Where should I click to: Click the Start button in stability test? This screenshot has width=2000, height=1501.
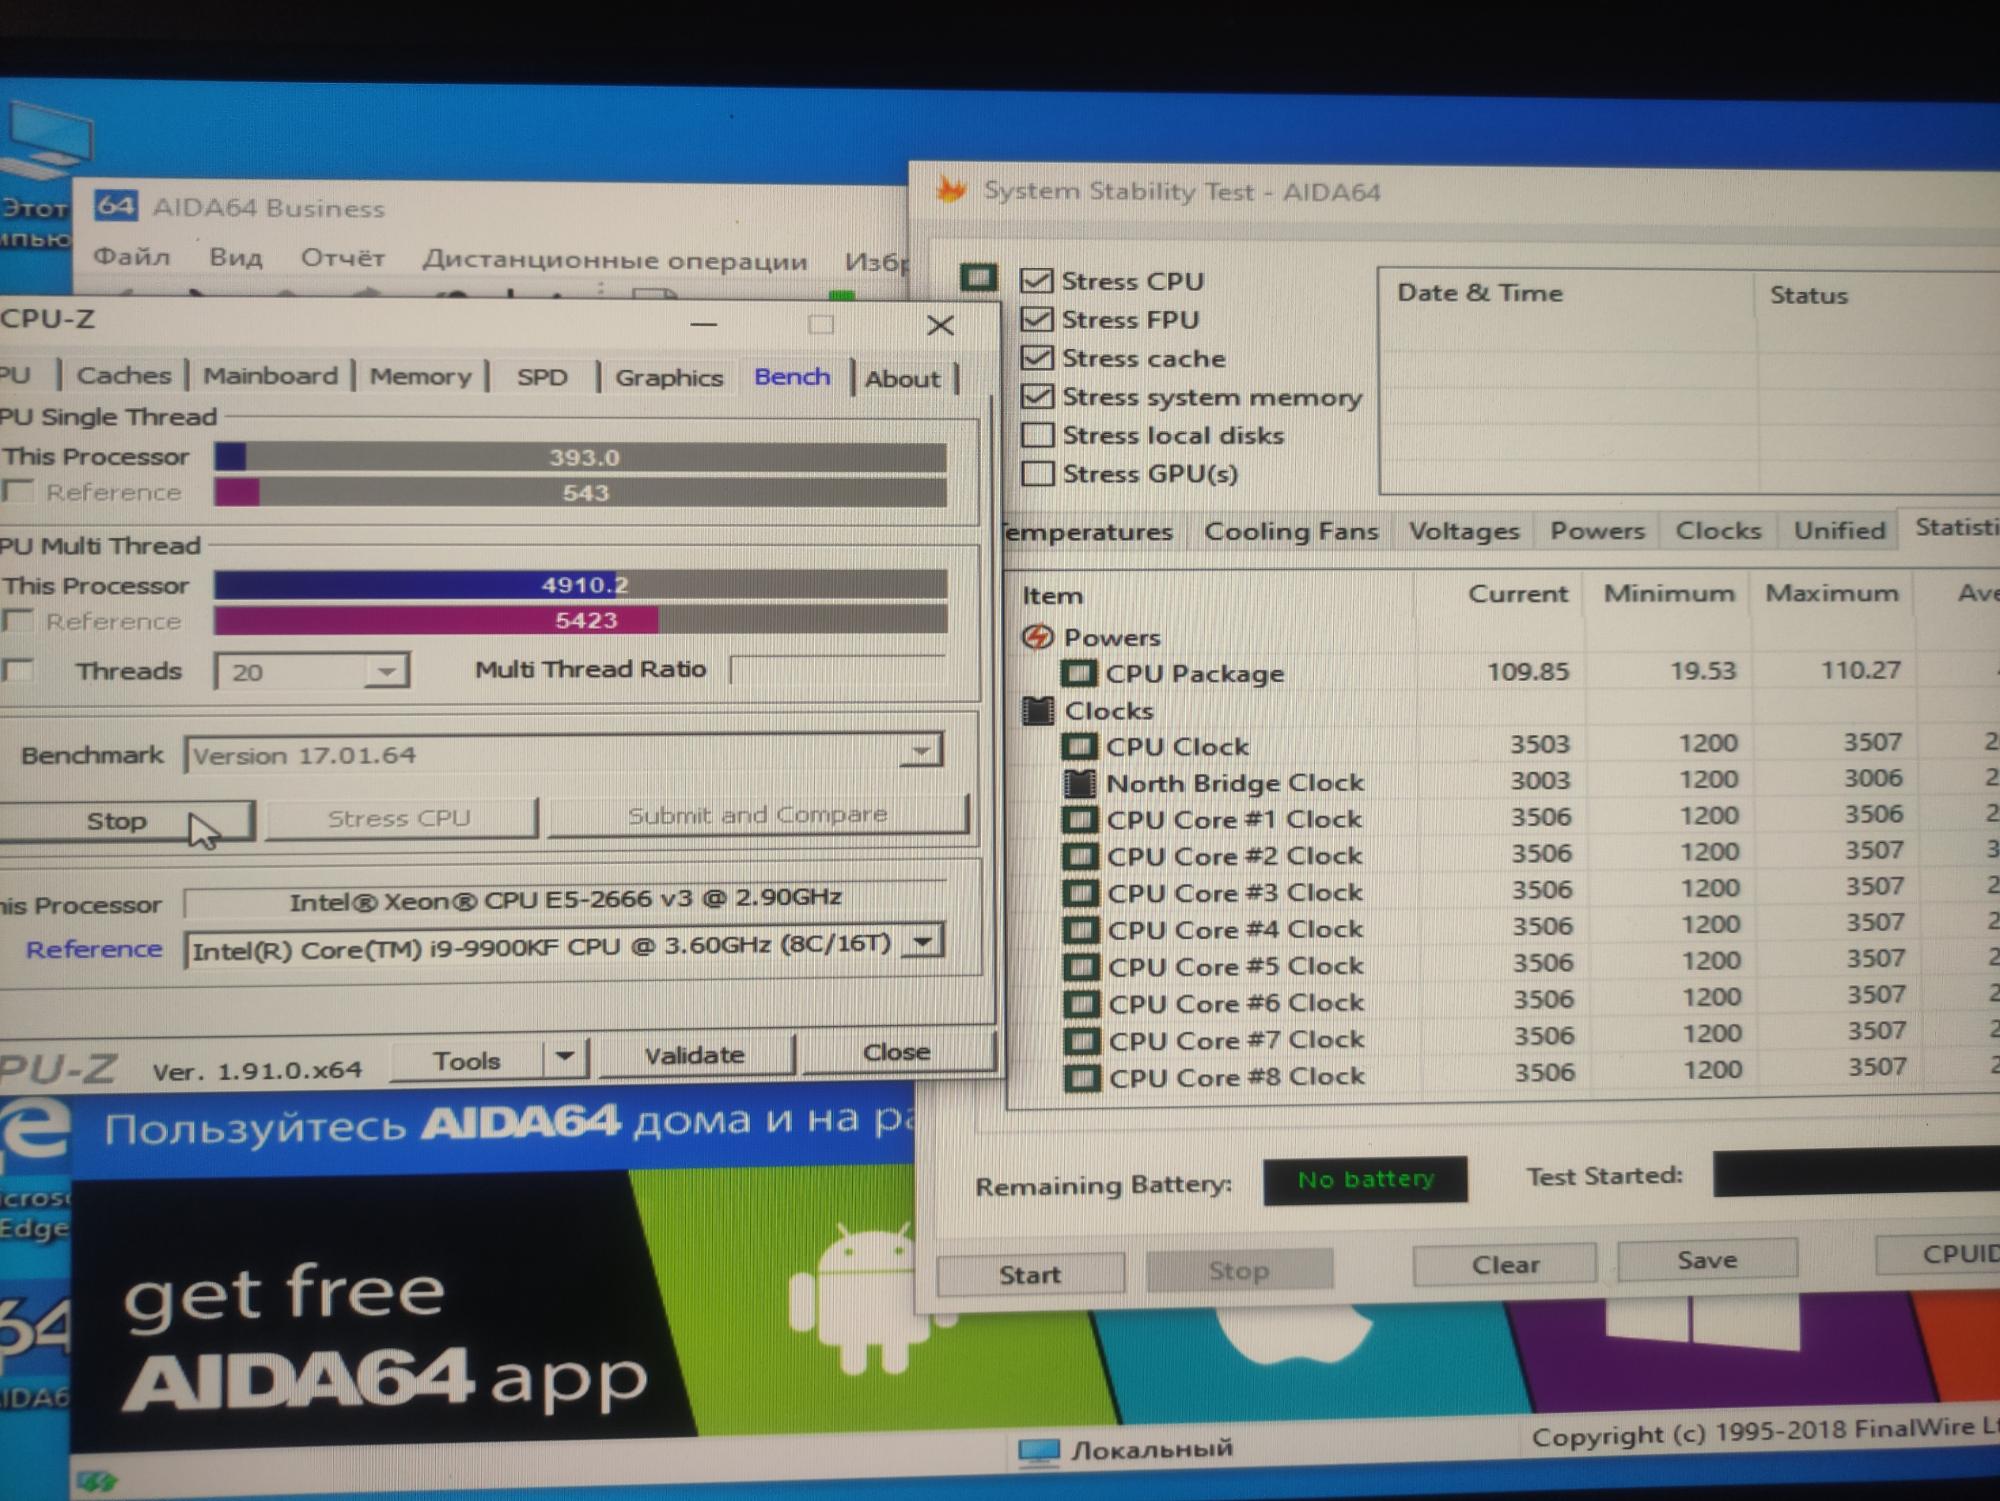tap(1029, 1274)
